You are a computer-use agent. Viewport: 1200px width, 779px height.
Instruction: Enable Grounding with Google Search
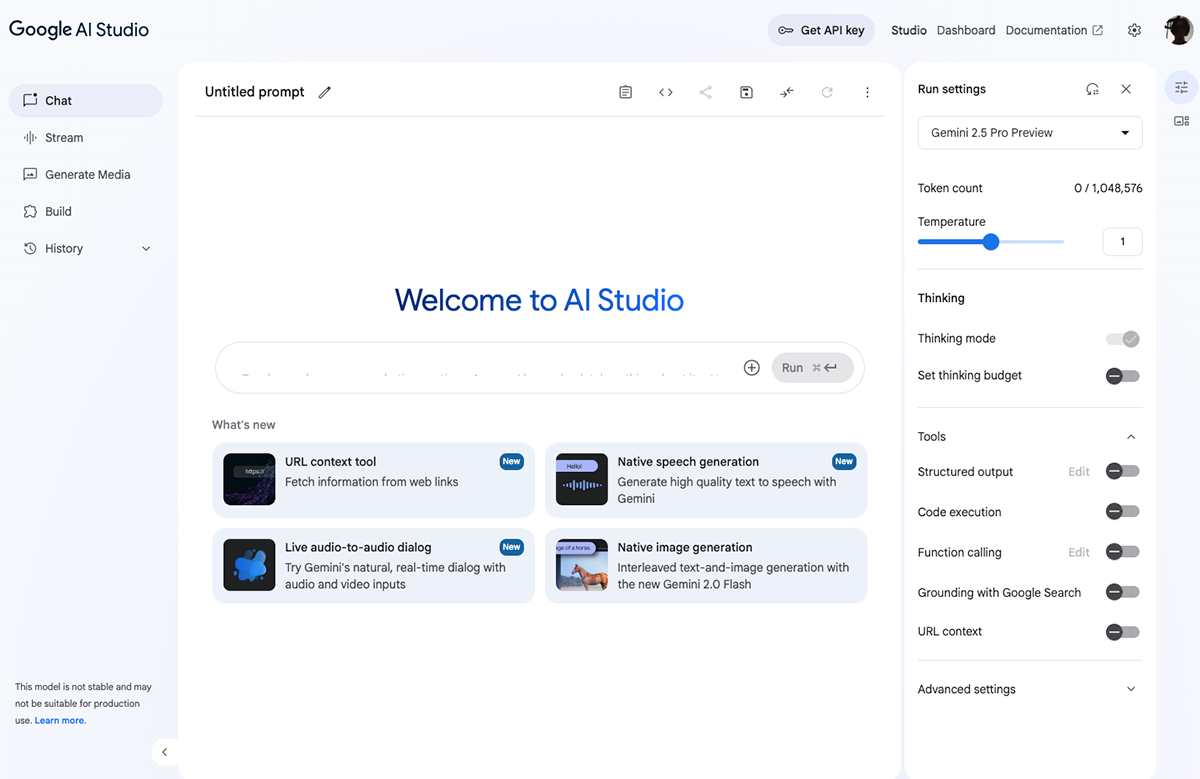click(x=1122, y=592)
